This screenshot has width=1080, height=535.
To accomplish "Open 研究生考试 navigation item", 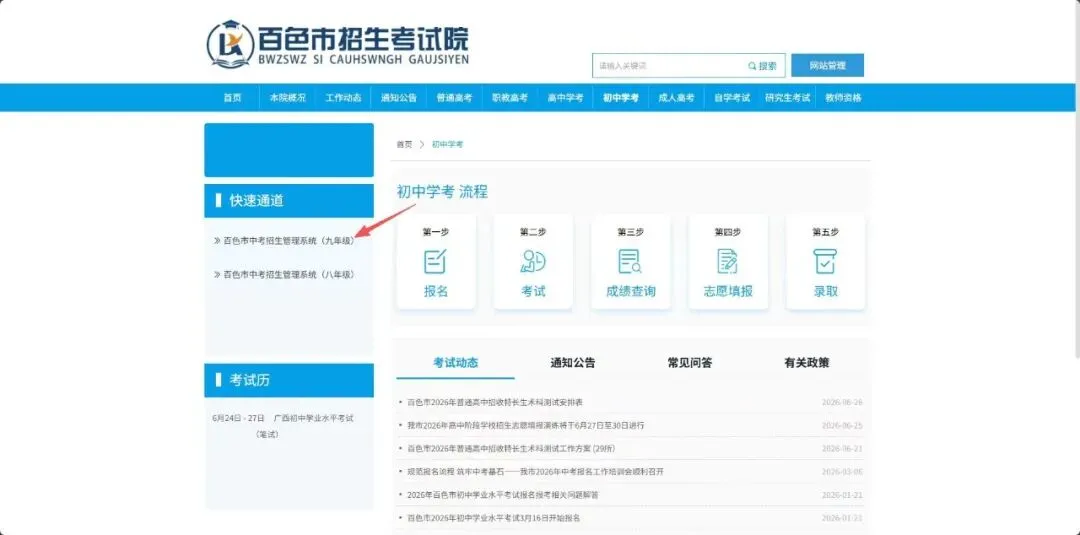I will (x=787, y=98).
